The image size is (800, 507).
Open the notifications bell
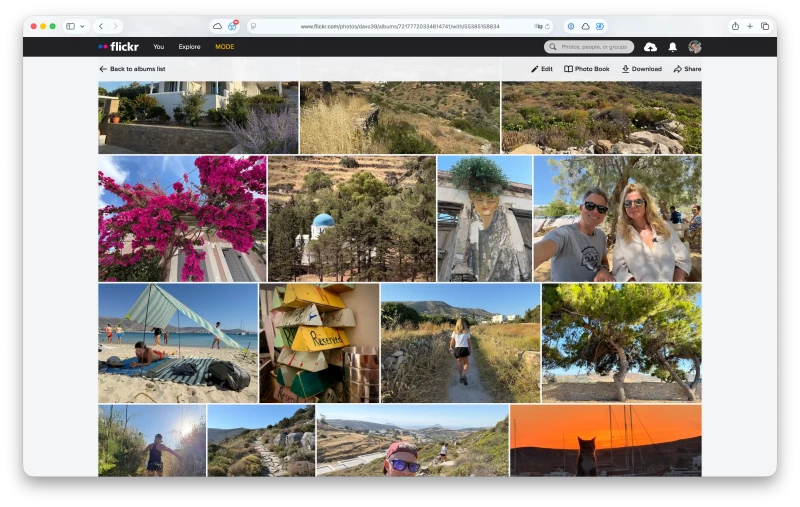[672, 47]
